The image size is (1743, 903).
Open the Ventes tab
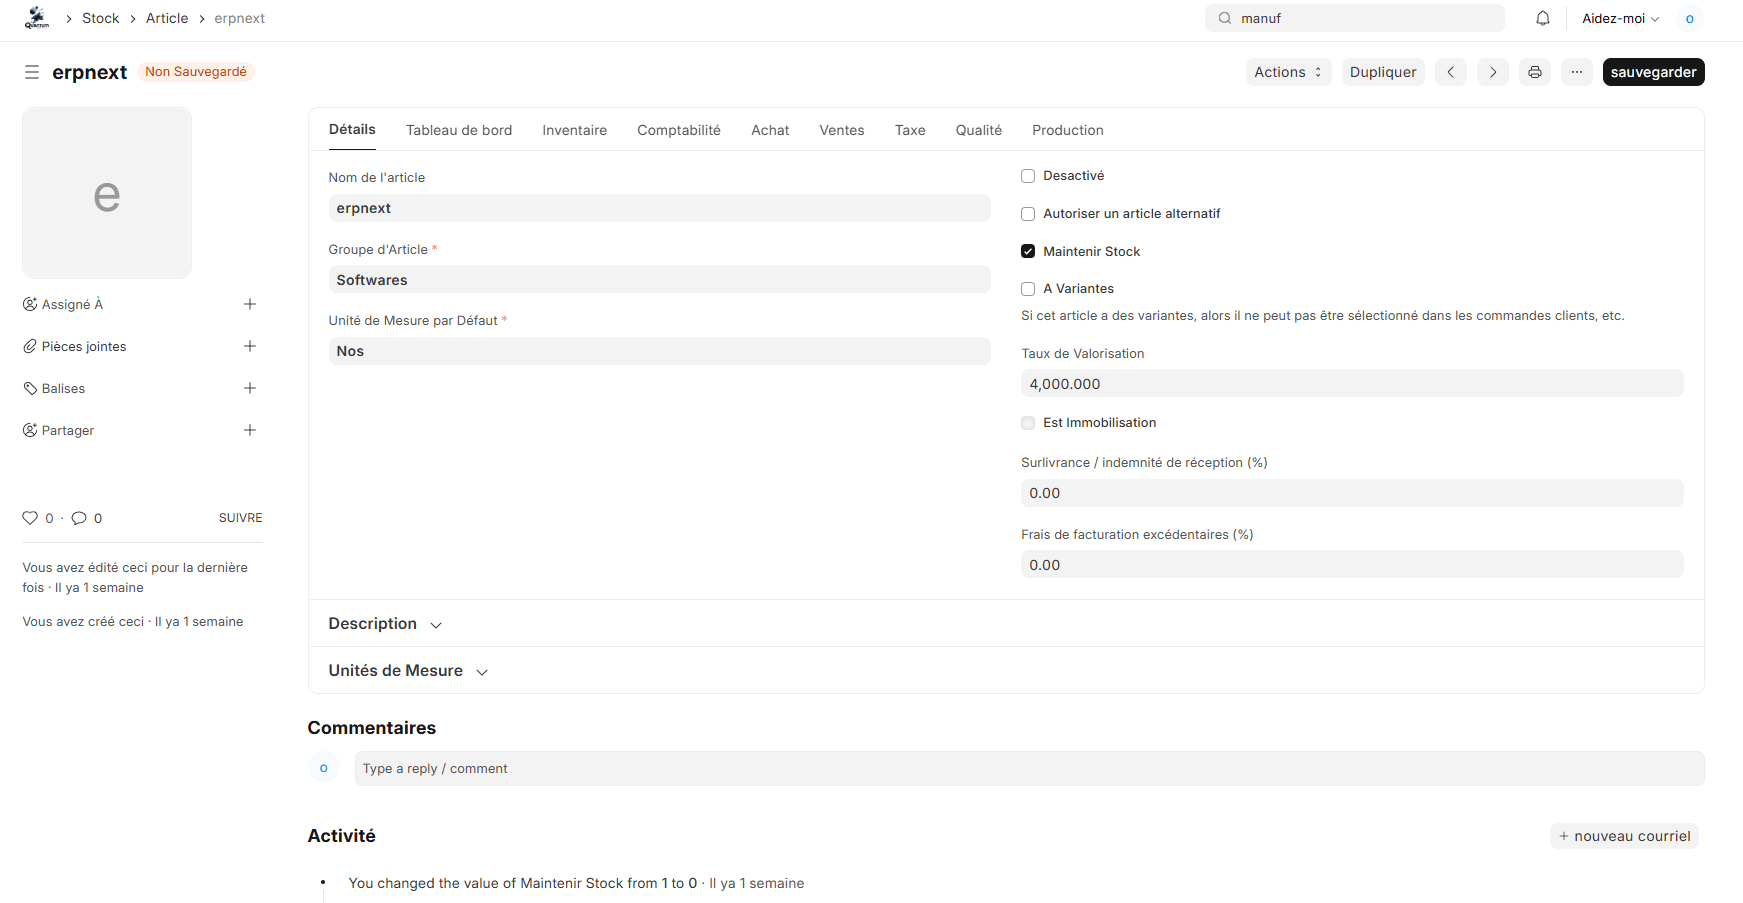point(842,130)
